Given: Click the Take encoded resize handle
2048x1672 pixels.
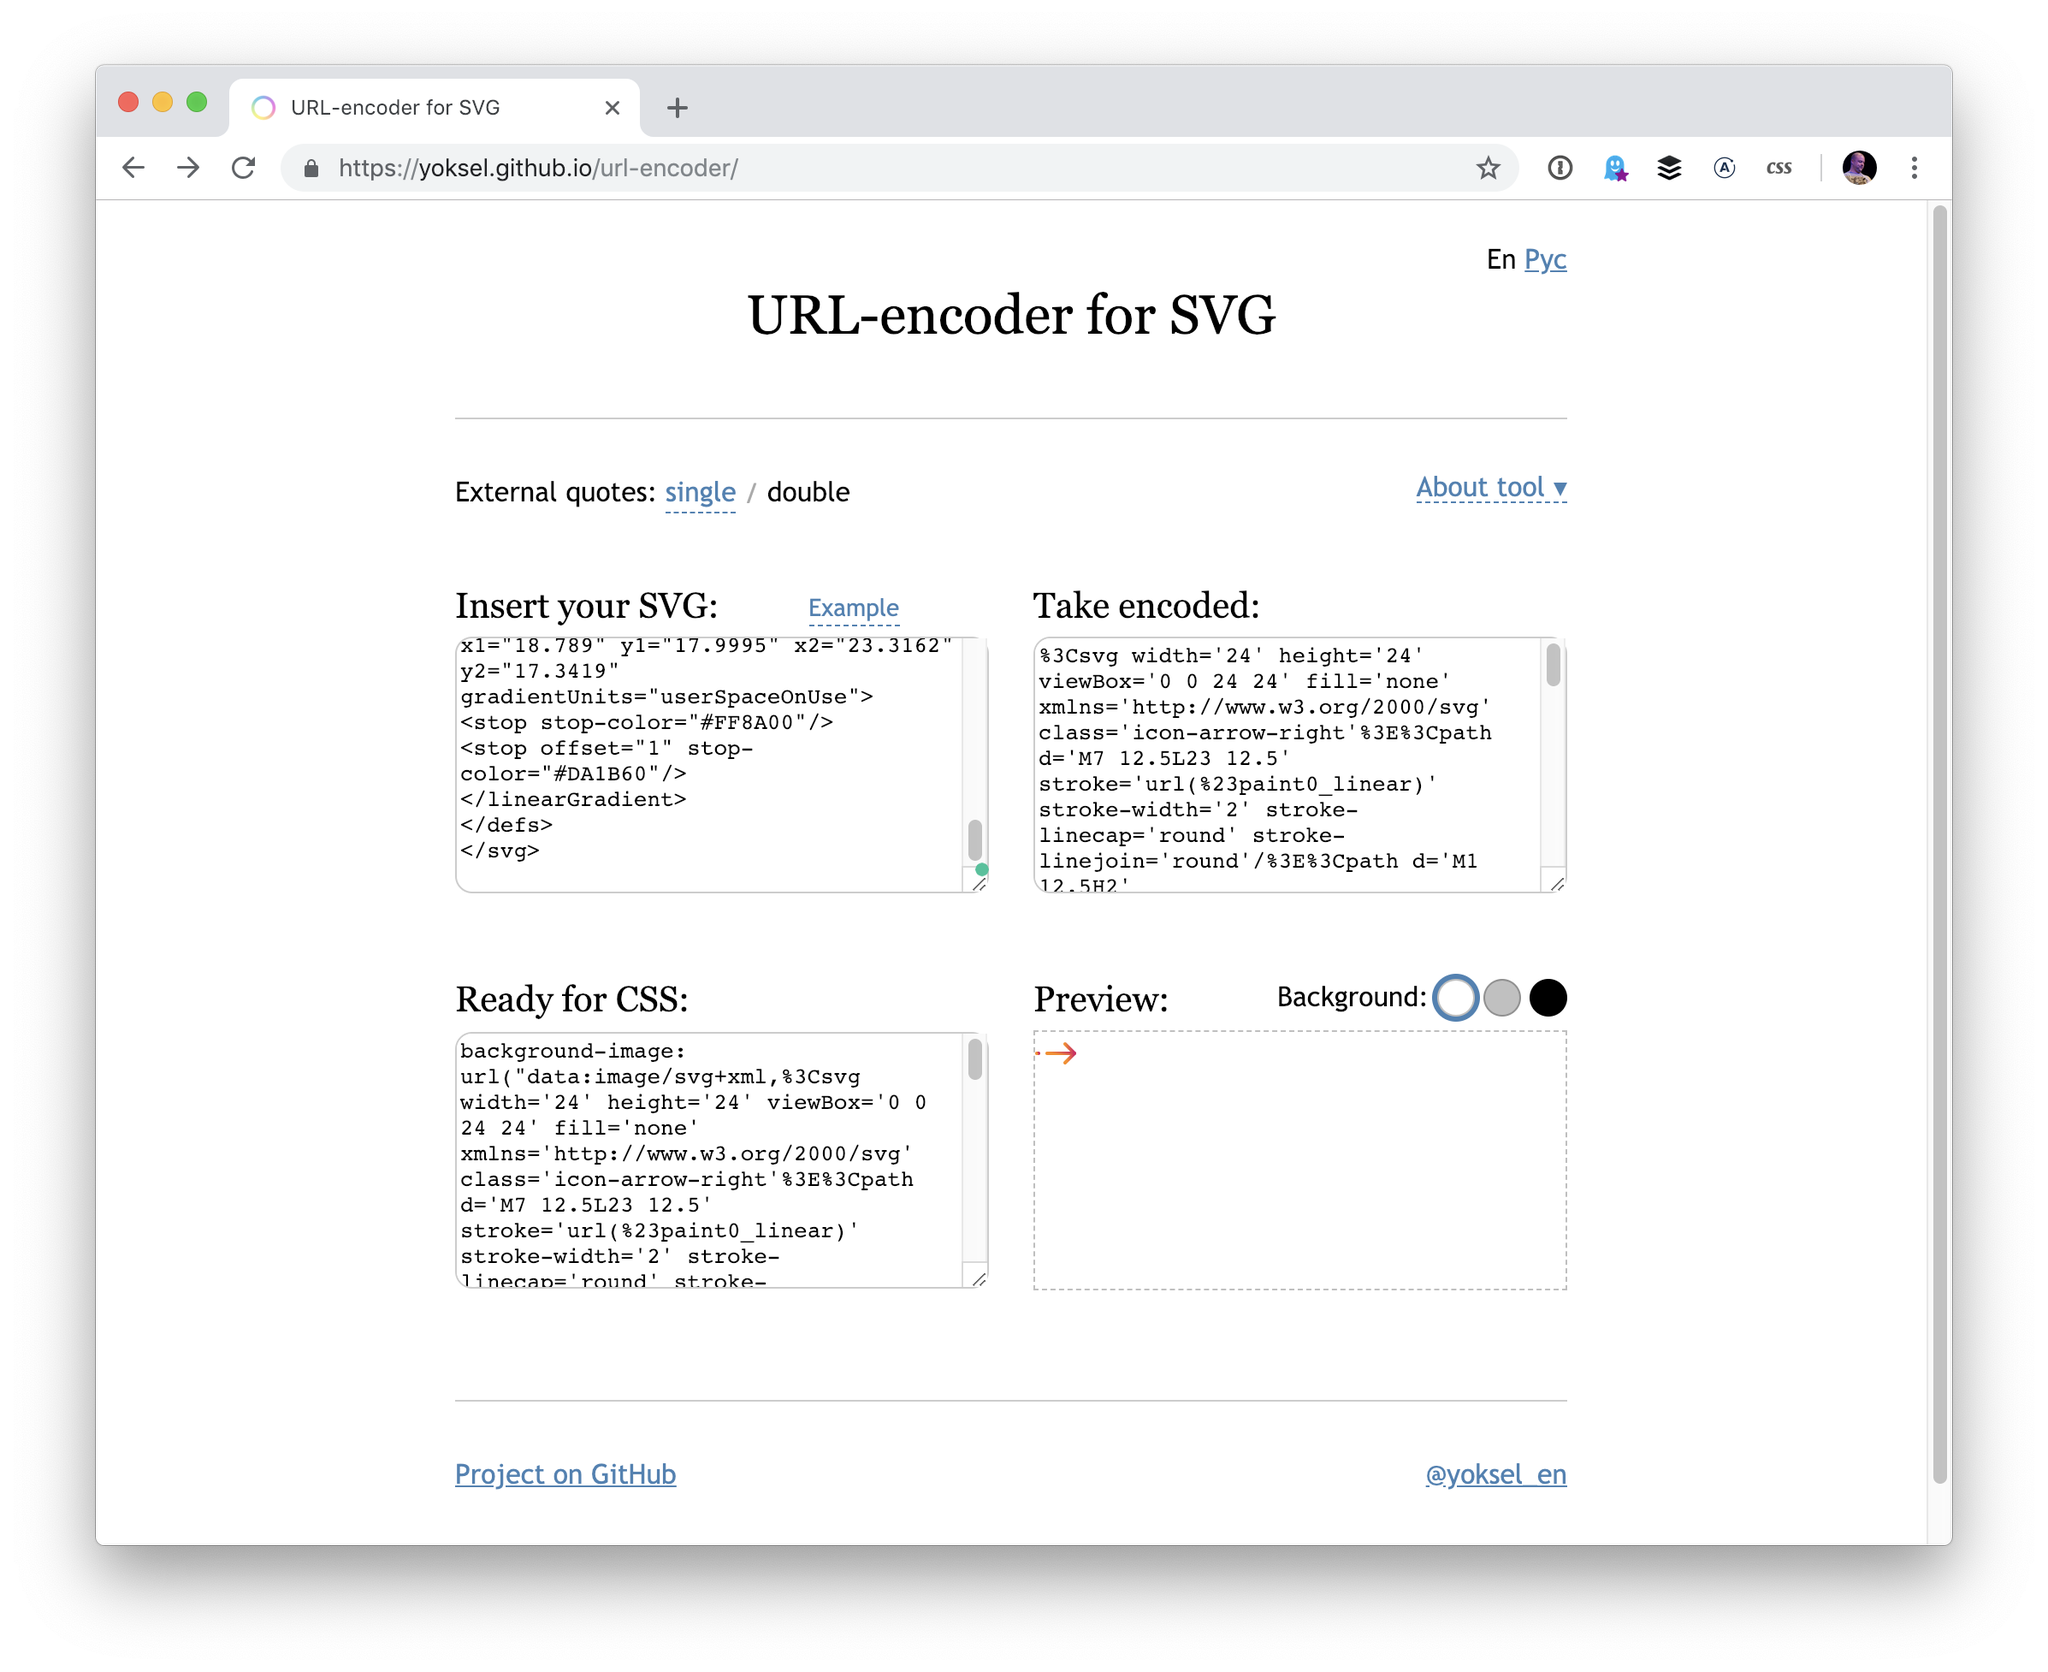Looking at the screenshot, I should coord(1557,883).
